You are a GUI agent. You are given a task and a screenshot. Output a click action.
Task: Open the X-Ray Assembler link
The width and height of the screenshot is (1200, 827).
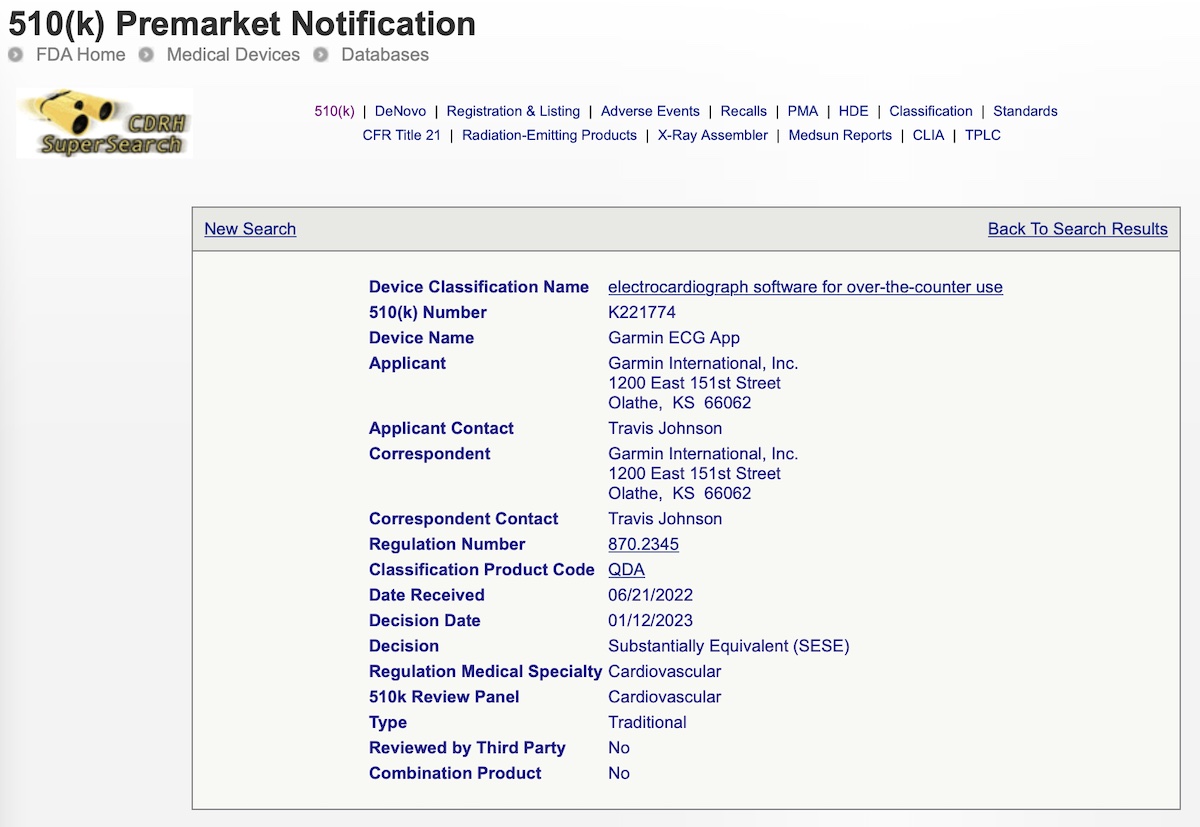pyautogui.click(x=713, y=135)
